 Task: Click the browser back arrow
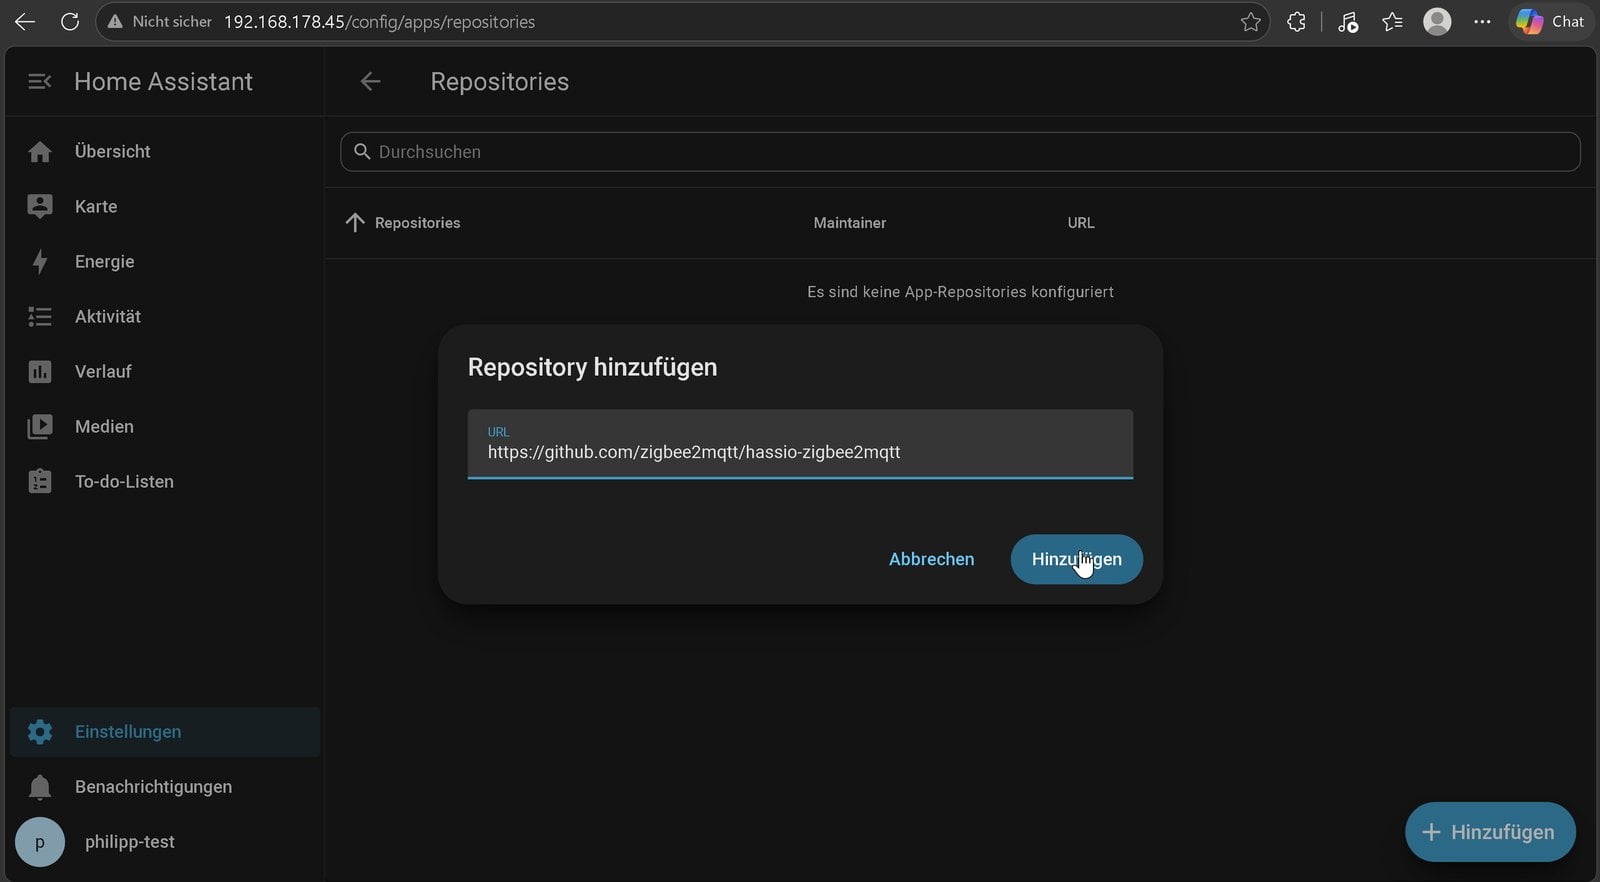(x=25, y=21)
